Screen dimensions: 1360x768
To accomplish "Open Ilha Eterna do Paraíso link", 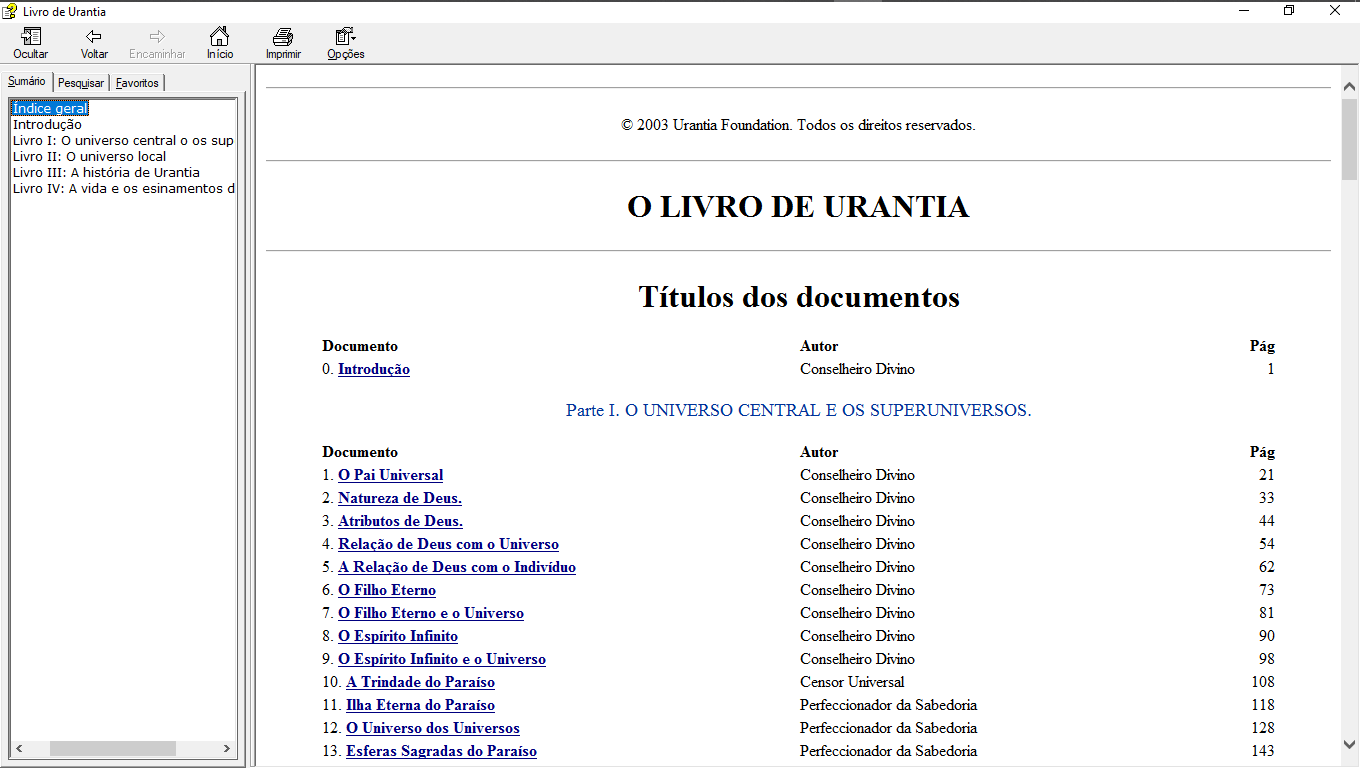I will pos(420,705).
